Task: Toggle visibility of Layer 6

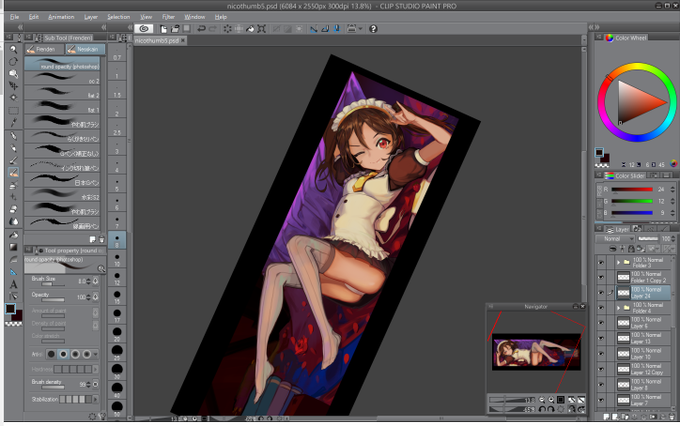Action: (x=601, y=323)
